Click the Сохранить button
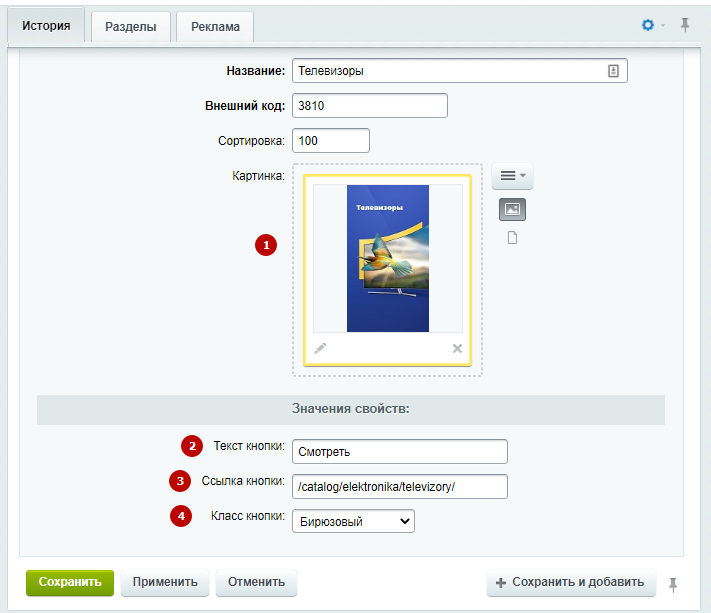Screen dimensions: 711x613 coord(70,582)
